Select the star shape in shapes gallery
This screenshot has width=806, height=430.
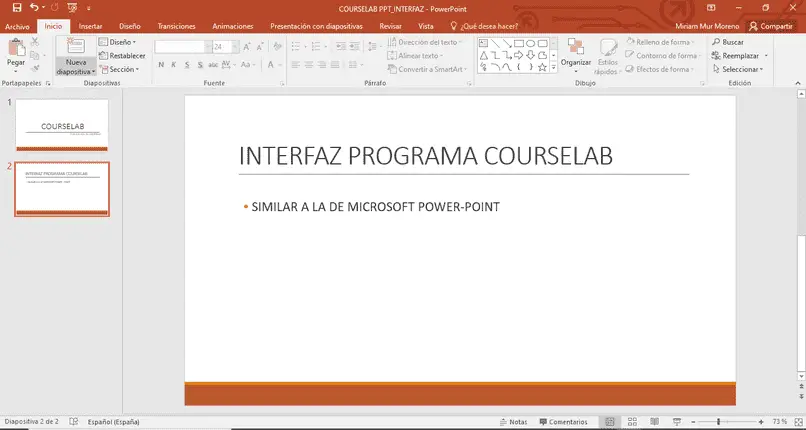tap(542, 67)
